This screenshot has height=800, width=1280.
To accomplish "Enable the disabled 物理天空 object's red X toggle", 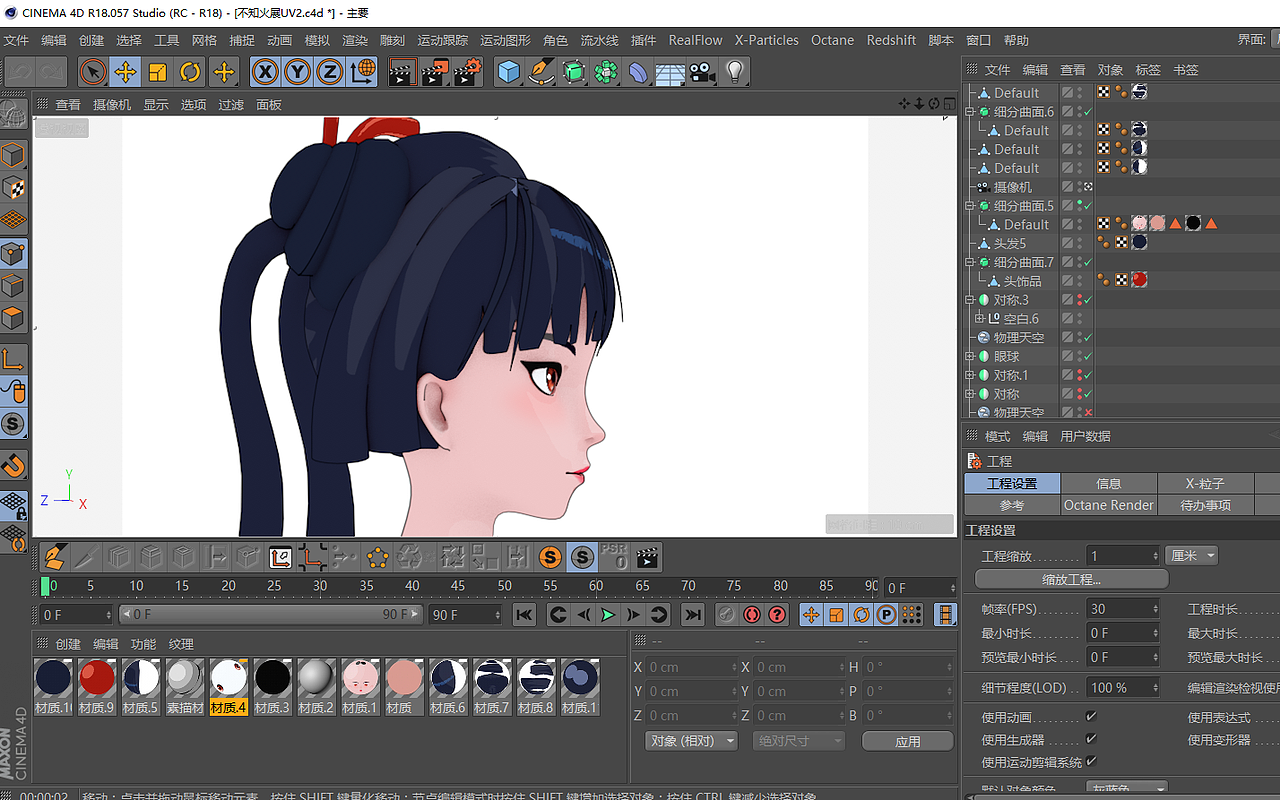I will pos(1088,412).
